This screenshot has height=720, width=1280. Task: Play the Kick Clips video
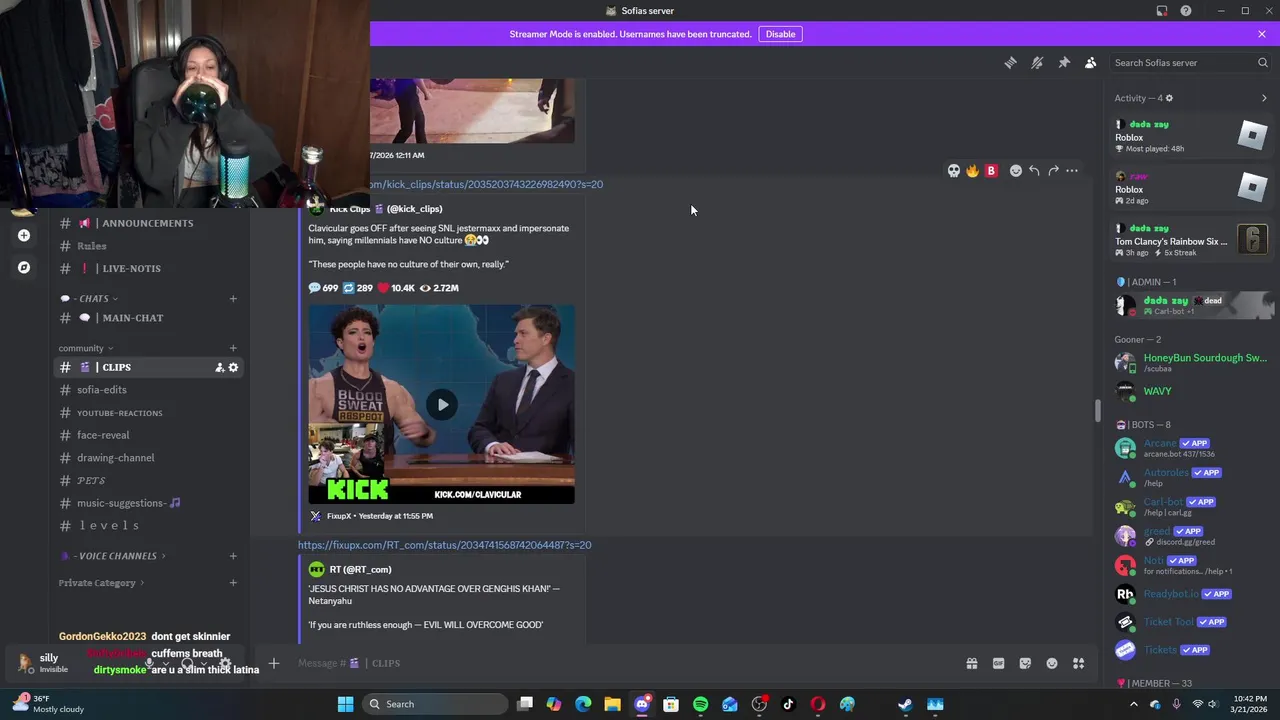coord(442,405)
